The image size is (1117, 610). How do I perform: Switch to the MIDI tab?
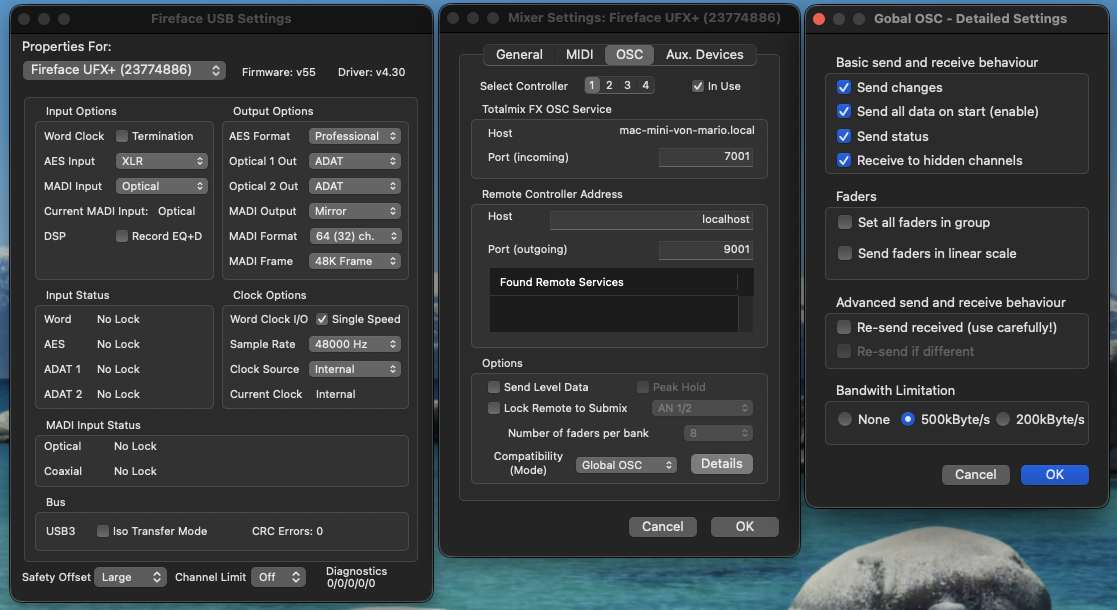(x=579, y=54)
